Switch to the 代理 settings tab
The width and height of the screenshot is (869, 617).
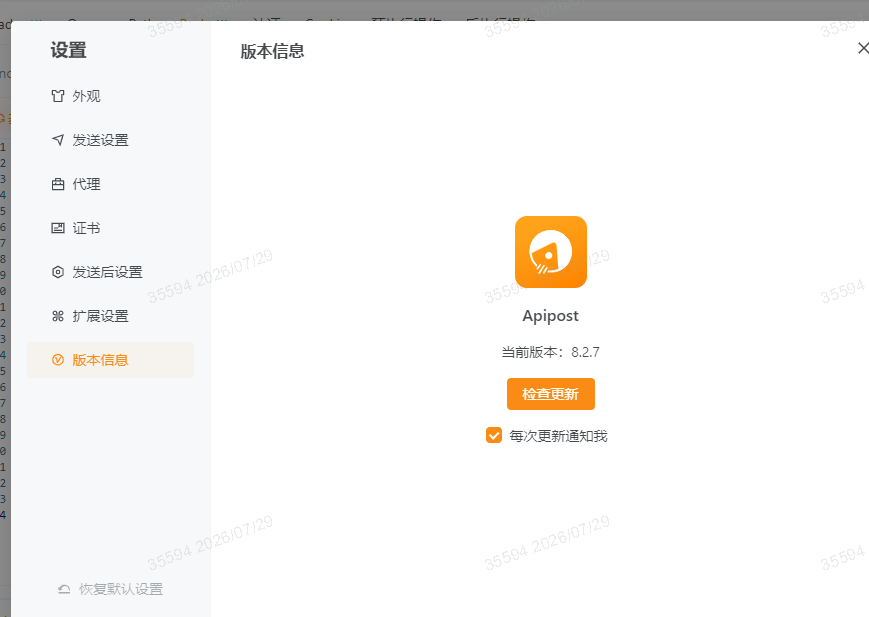[x=110, y=184]
